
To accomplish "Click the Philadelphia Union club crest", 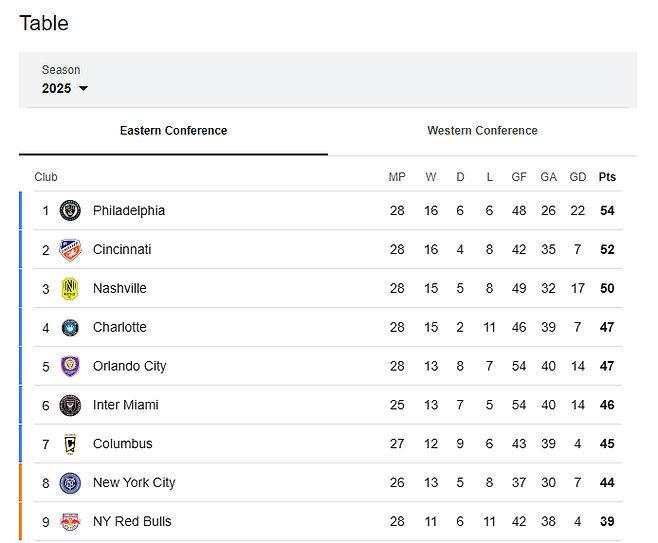I will point(69,211).
